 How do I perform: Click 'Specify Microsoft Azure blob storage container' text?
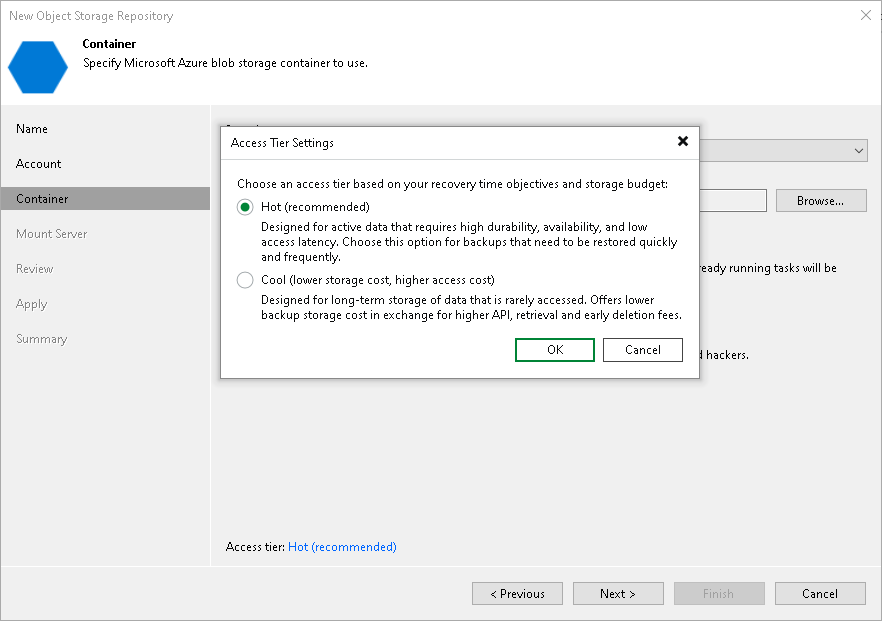click(225, 63)
